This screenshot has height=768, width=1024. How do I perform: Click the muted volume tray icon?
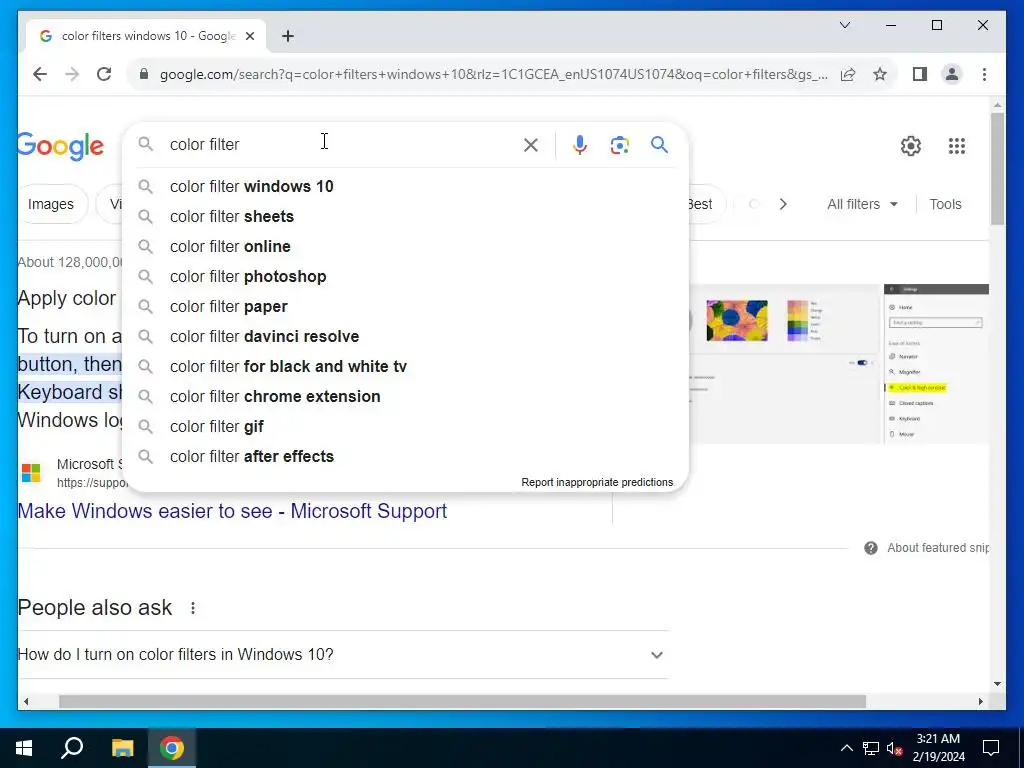894,748
